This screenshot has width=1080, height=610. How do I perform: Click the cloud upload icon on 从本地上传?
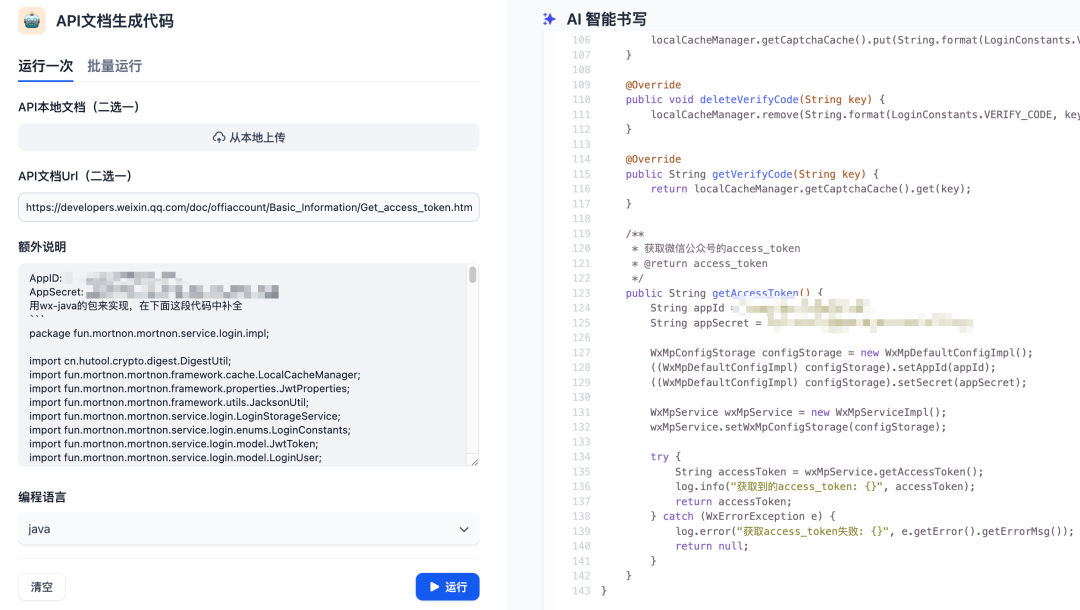[219, 137]
